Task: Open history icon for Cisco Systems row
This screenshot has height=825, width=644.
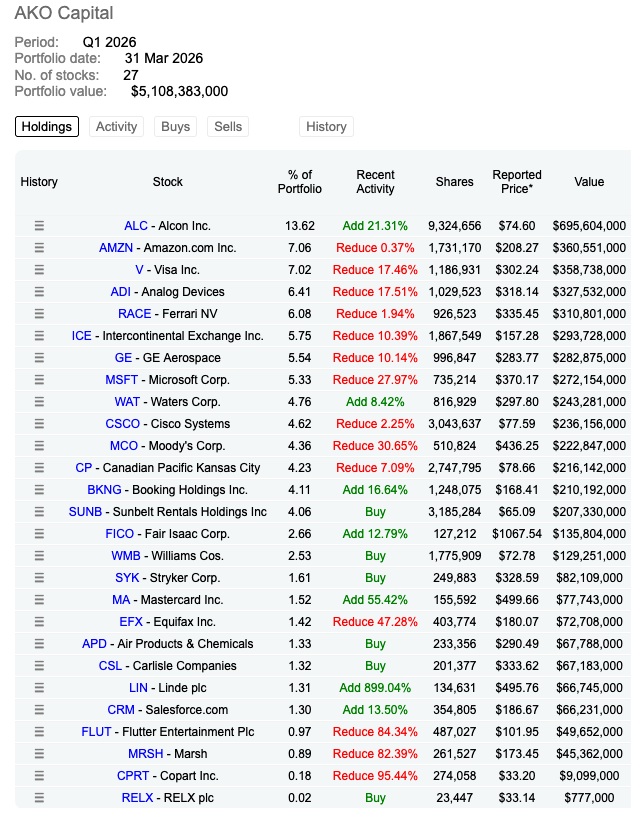Action: pos(39,424)
